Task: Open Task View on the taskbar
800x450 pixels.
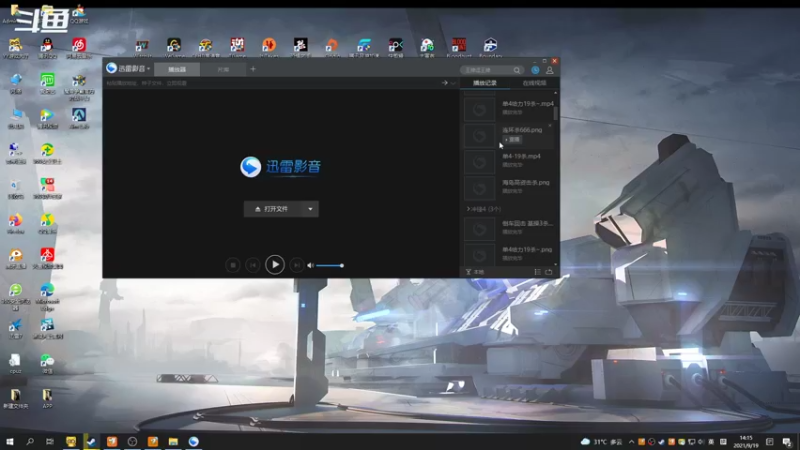Action: click(x=49, y=441)
